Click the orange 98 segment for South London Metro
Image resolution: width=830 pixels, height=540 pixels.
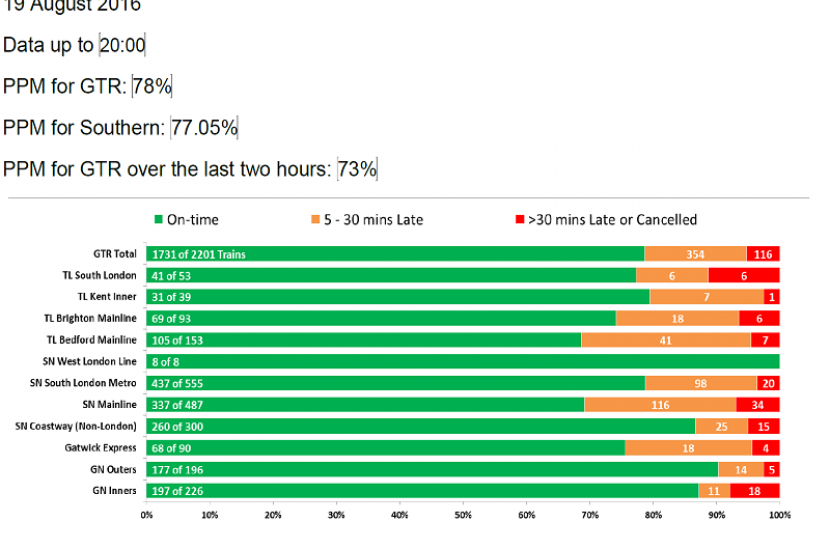(700, 383)
